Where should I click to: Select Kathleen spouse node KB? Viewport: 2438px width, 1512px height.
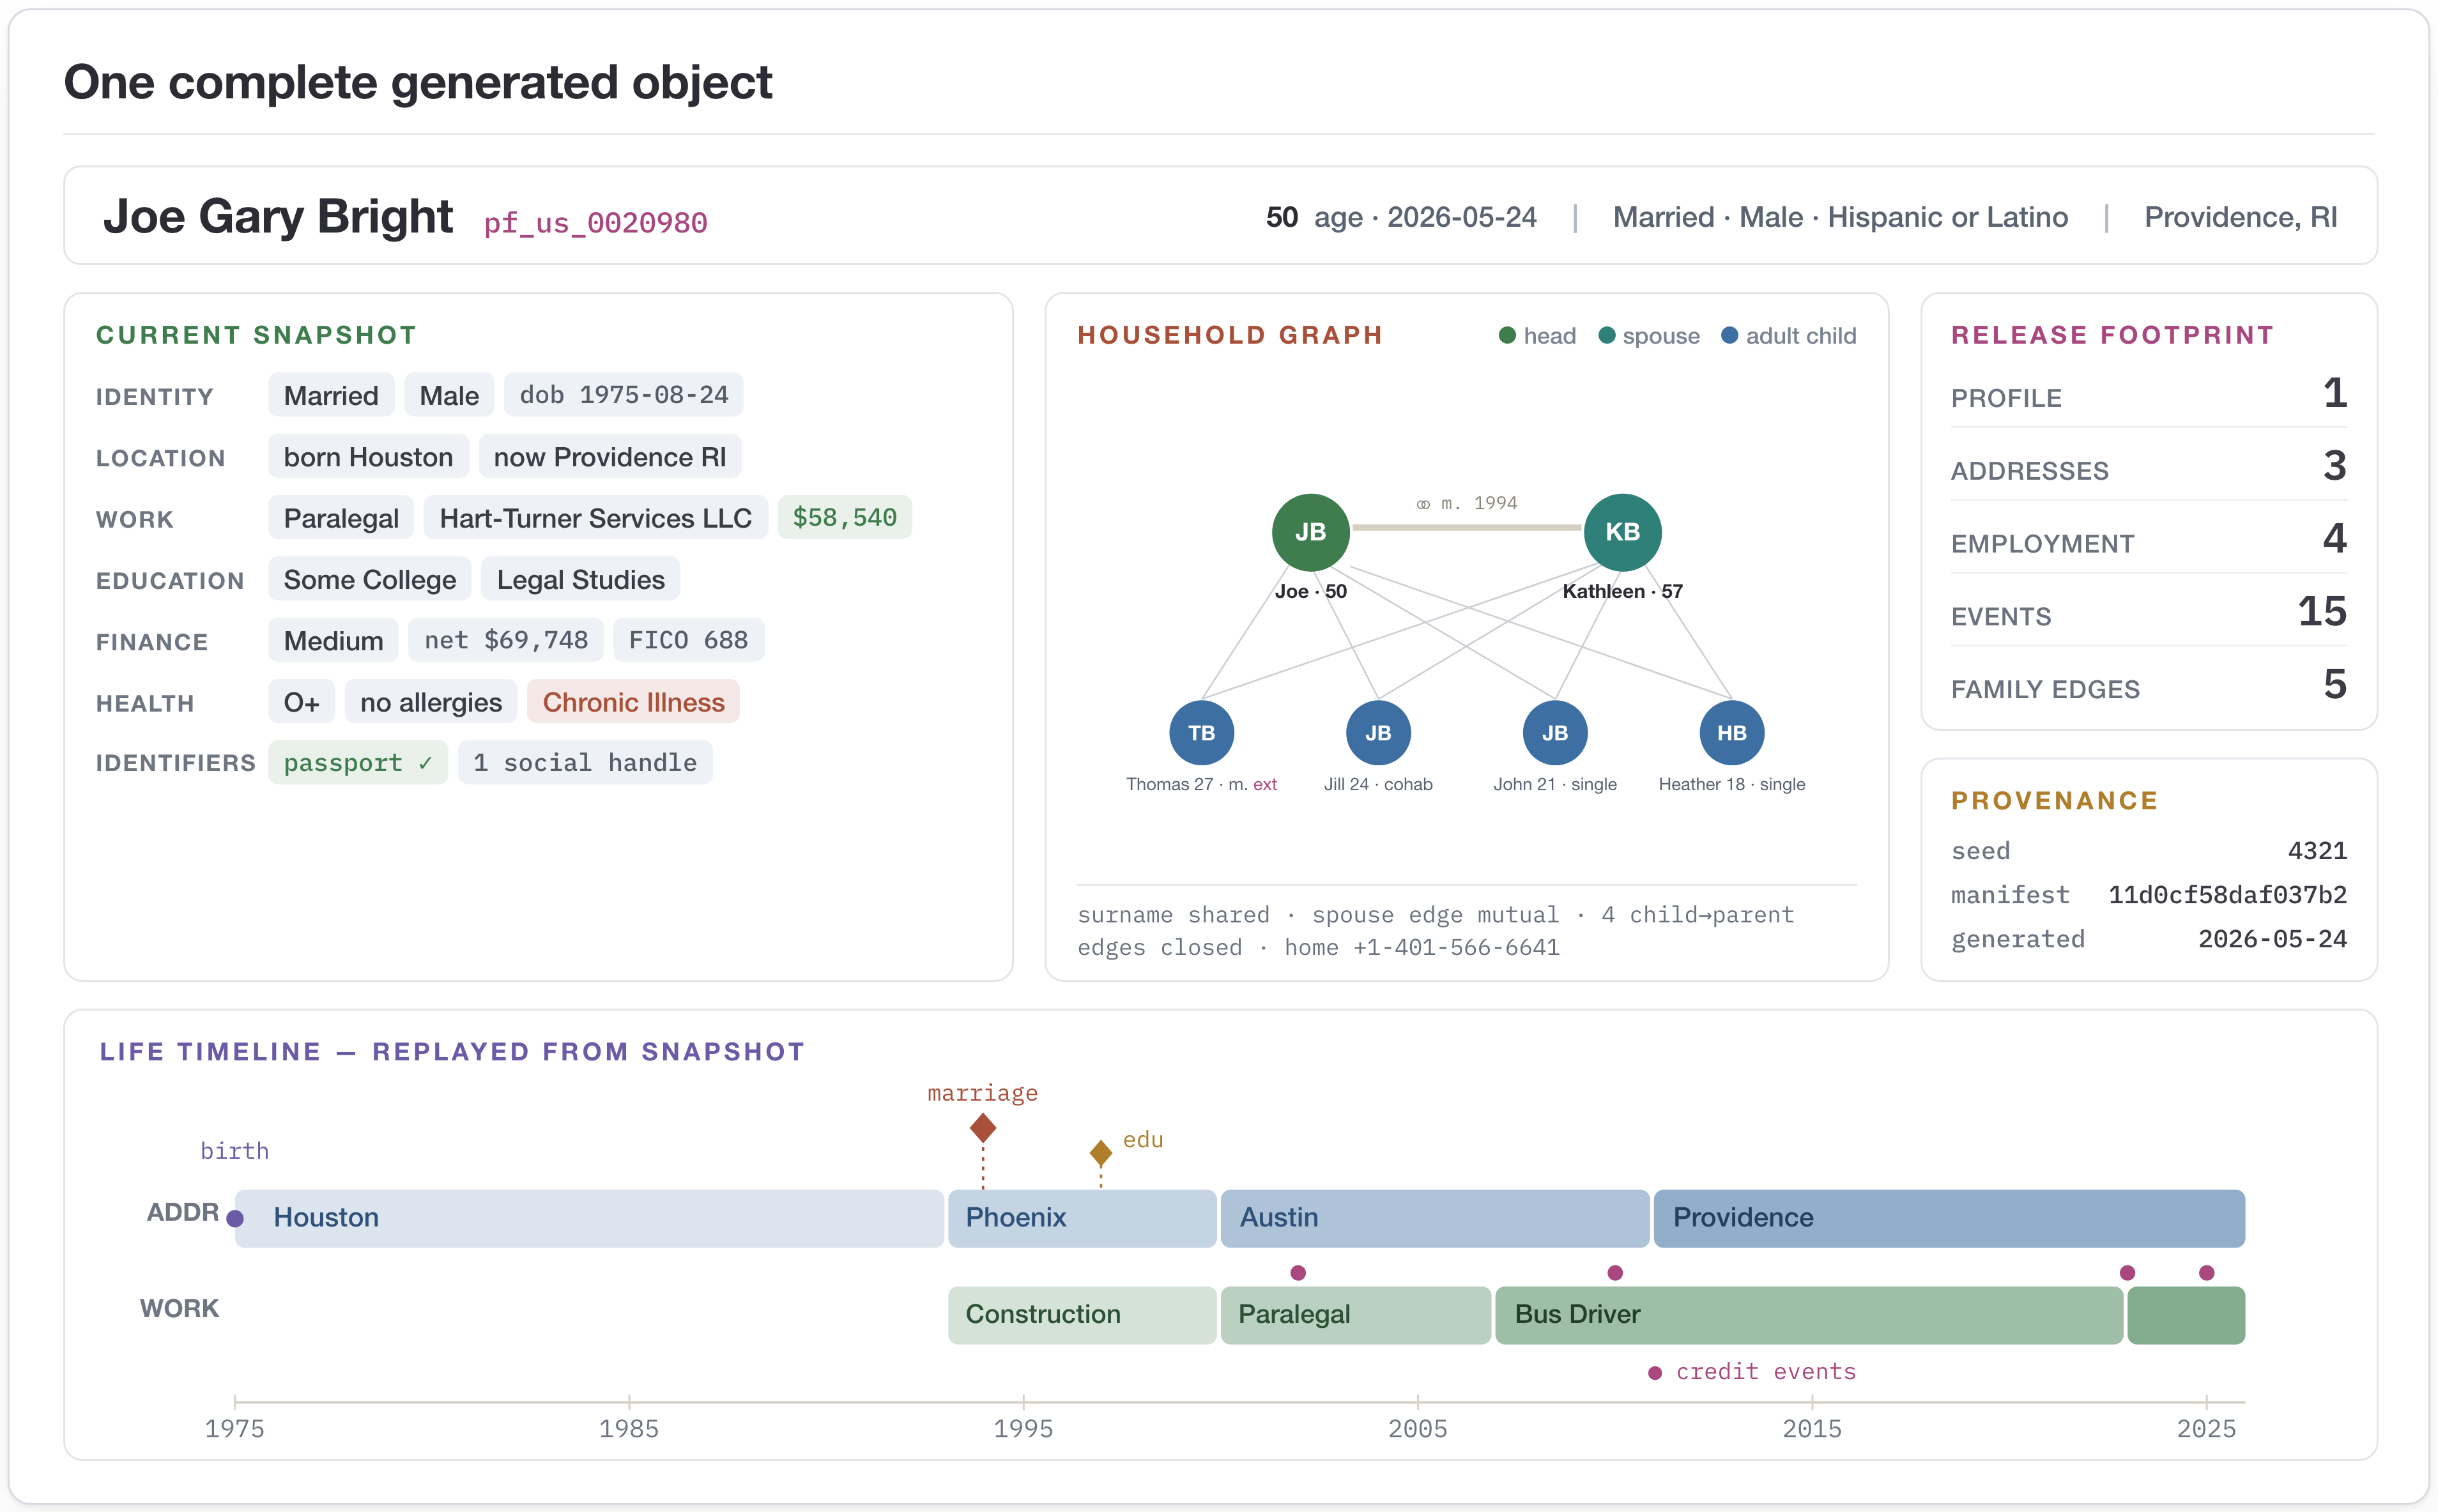pos(1622,532)
